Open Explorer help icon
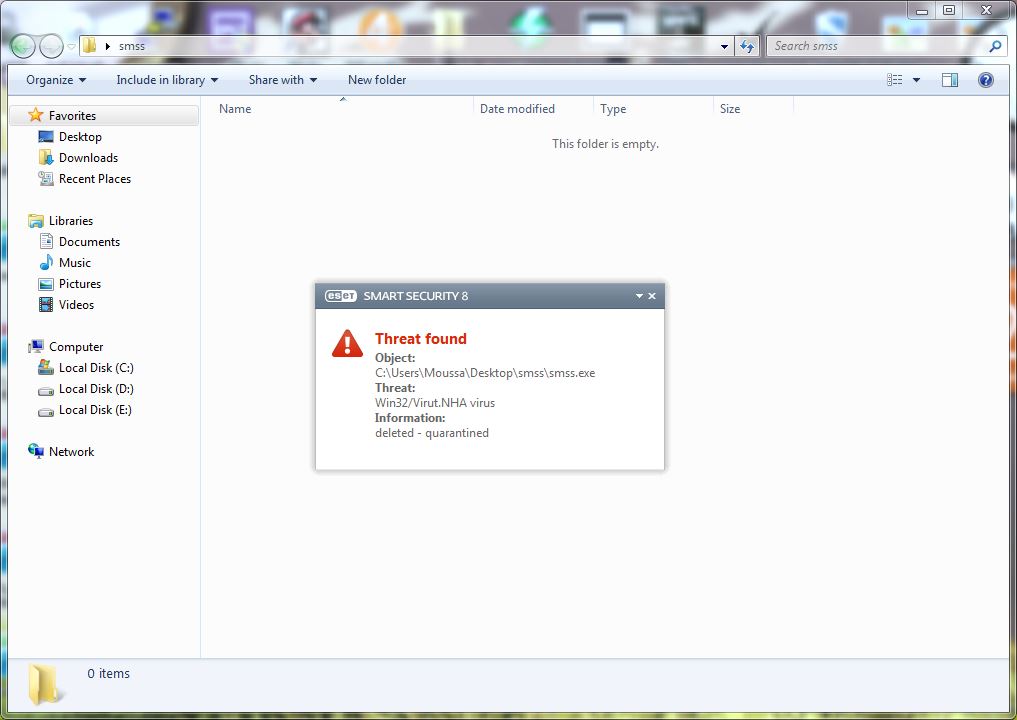The image size is (1017, 720). (985, 80)
